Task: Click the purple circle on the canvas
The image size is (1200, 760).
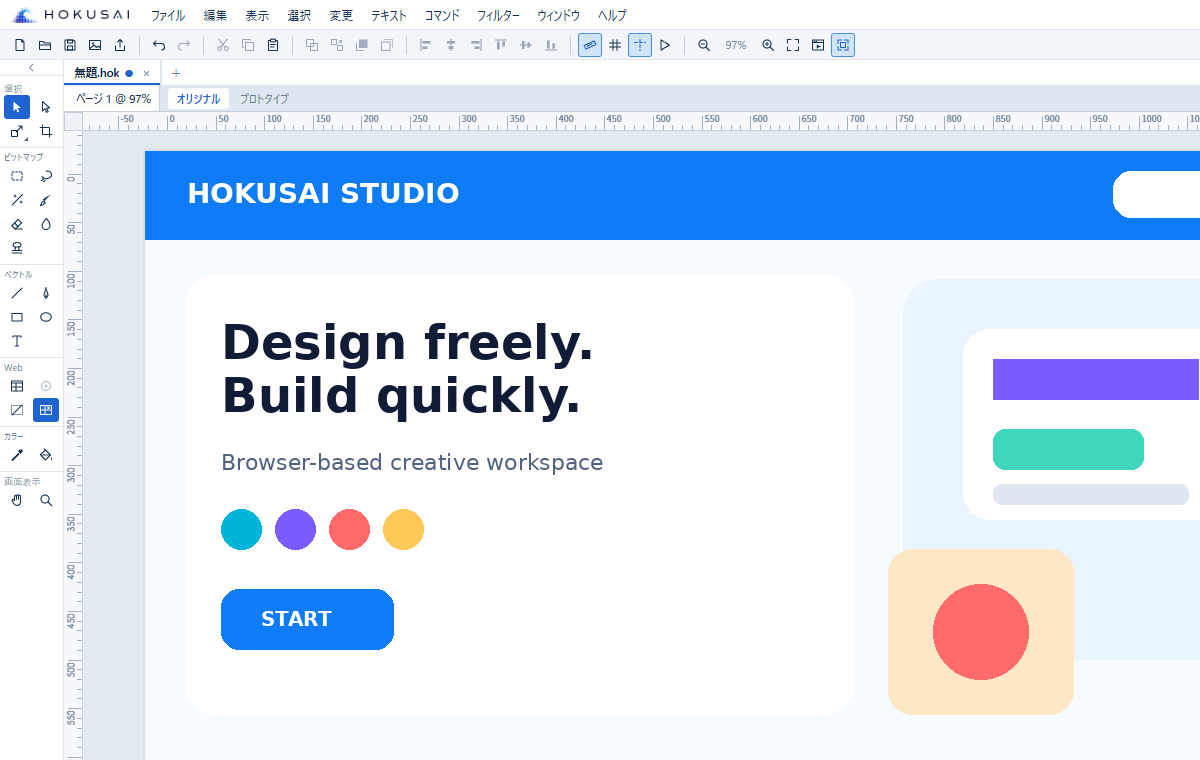Action: pyautogui.click(x=295, y=529)
